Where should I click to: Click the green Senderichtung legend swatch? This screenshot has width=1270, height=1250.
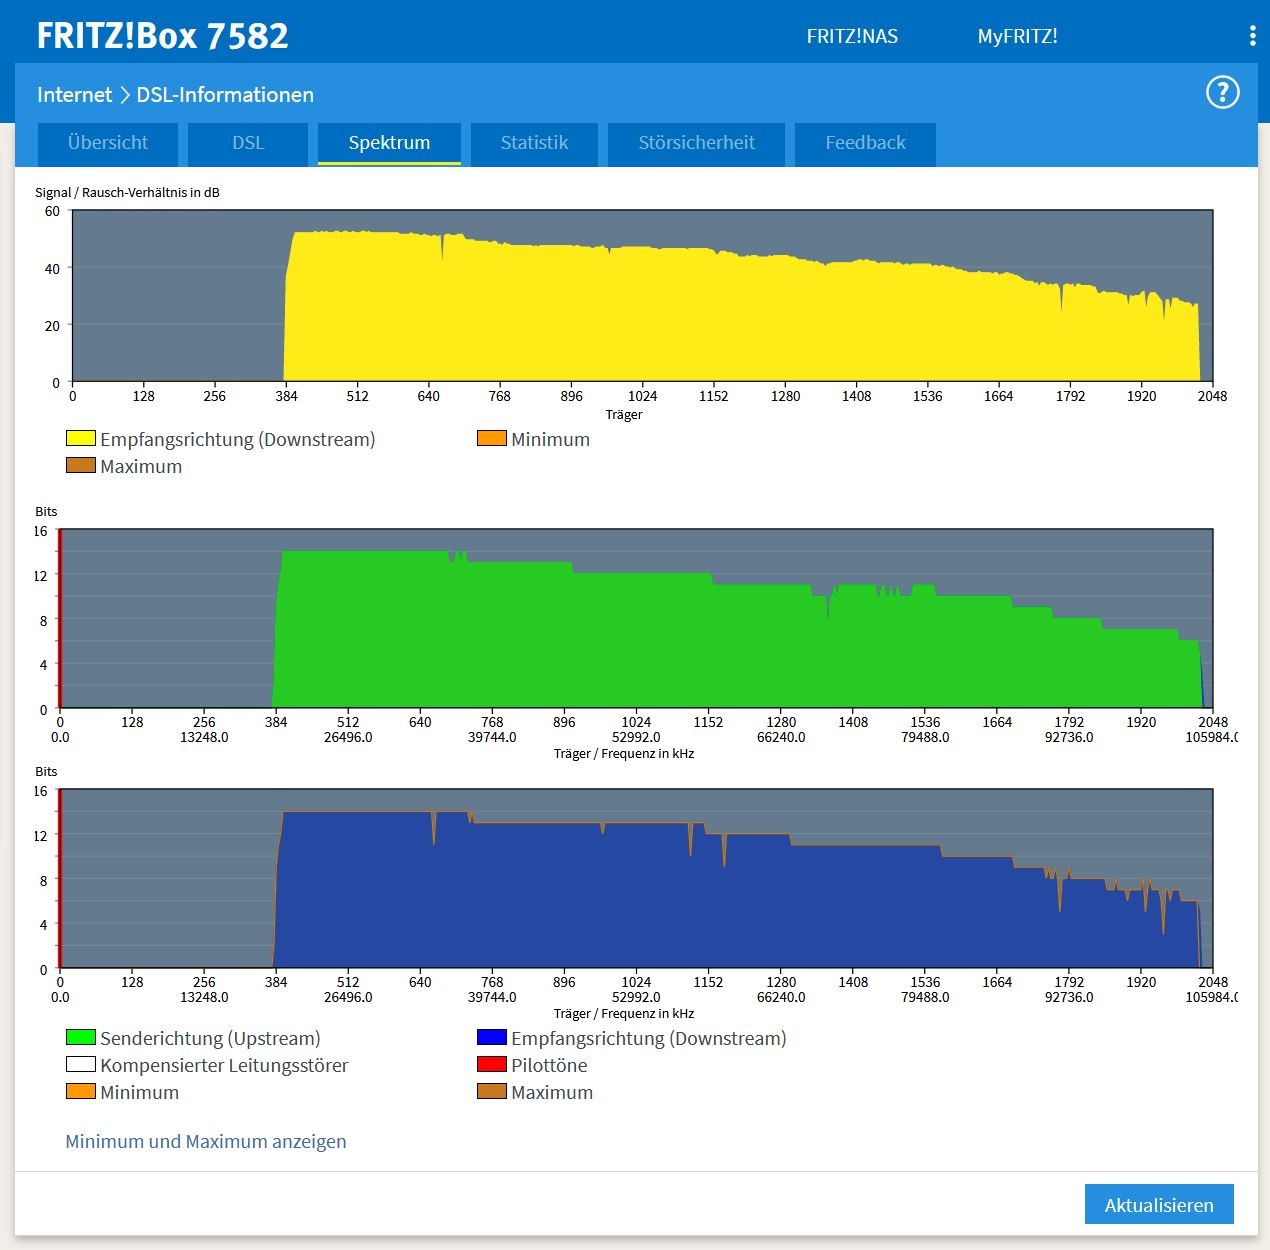(80, 1037)
